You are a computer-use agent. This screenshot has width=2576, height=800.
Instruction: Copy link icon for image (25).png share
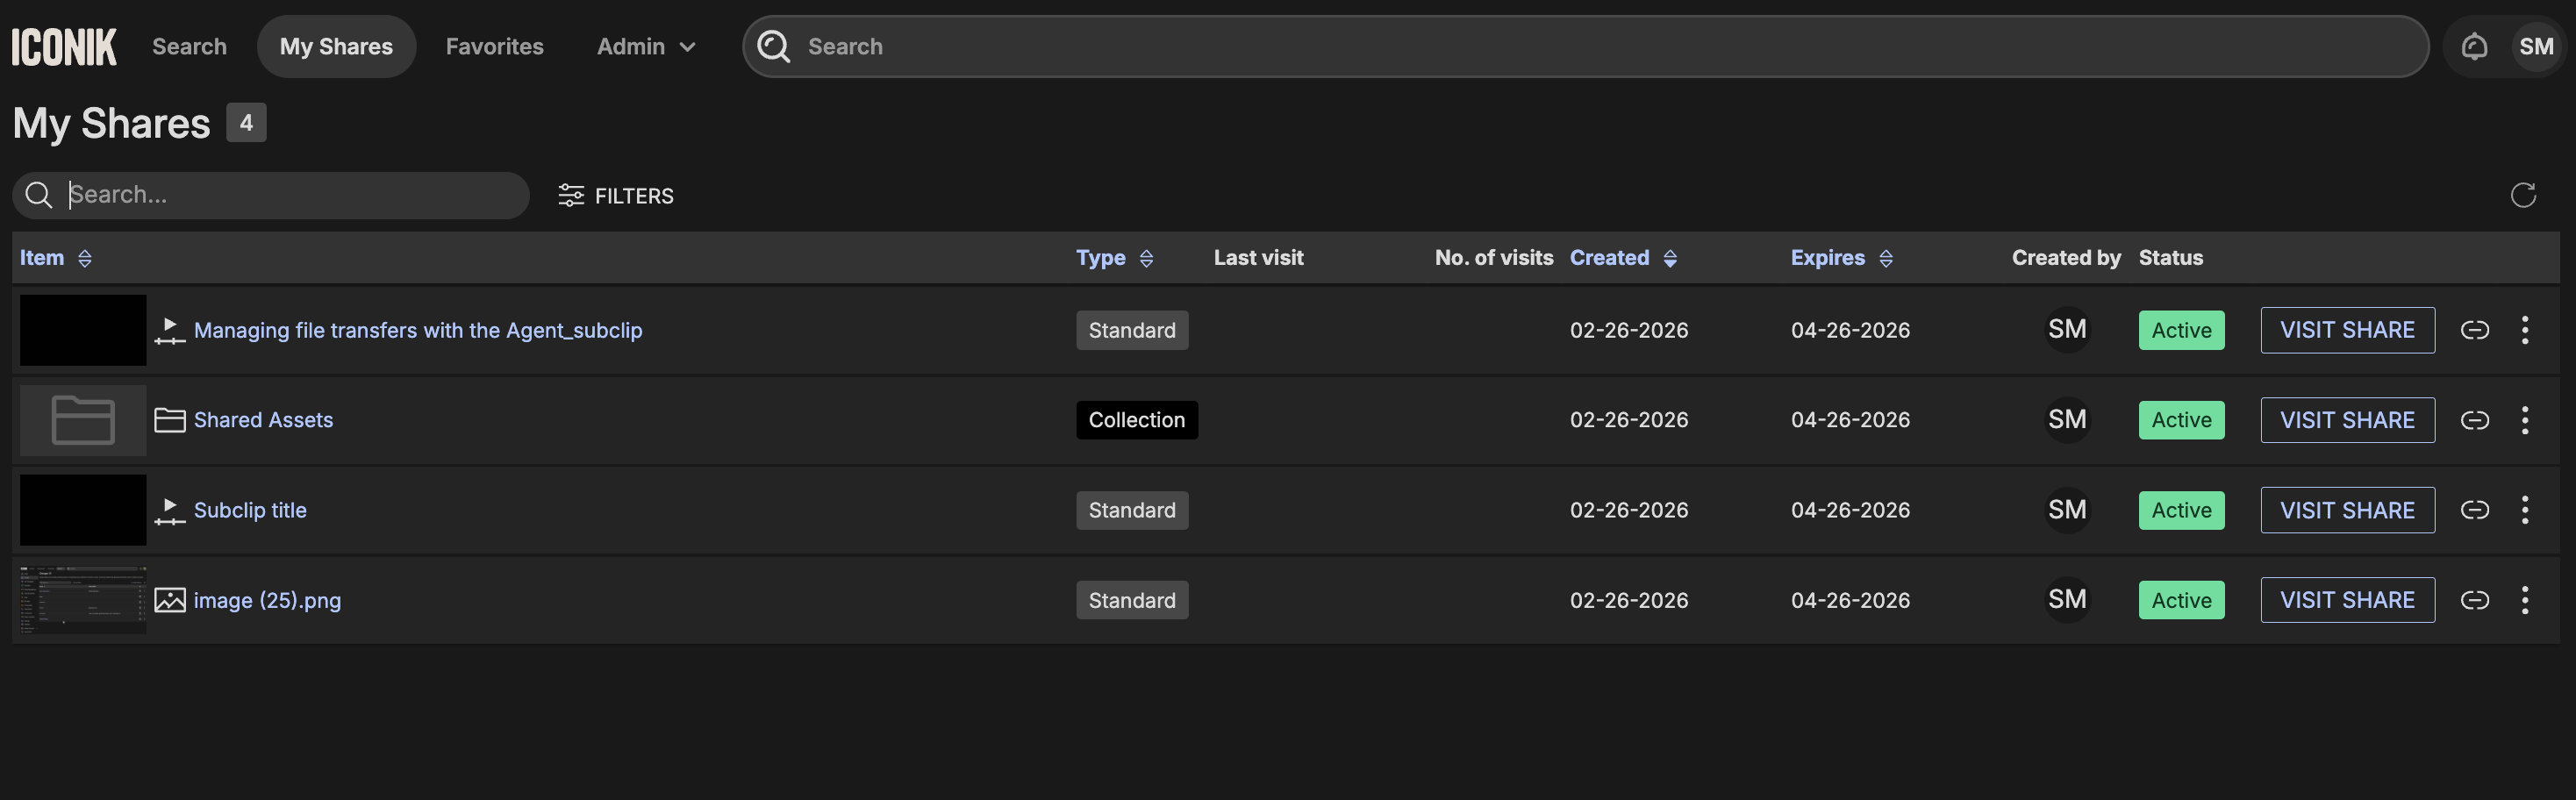(x=2474, y=600)
